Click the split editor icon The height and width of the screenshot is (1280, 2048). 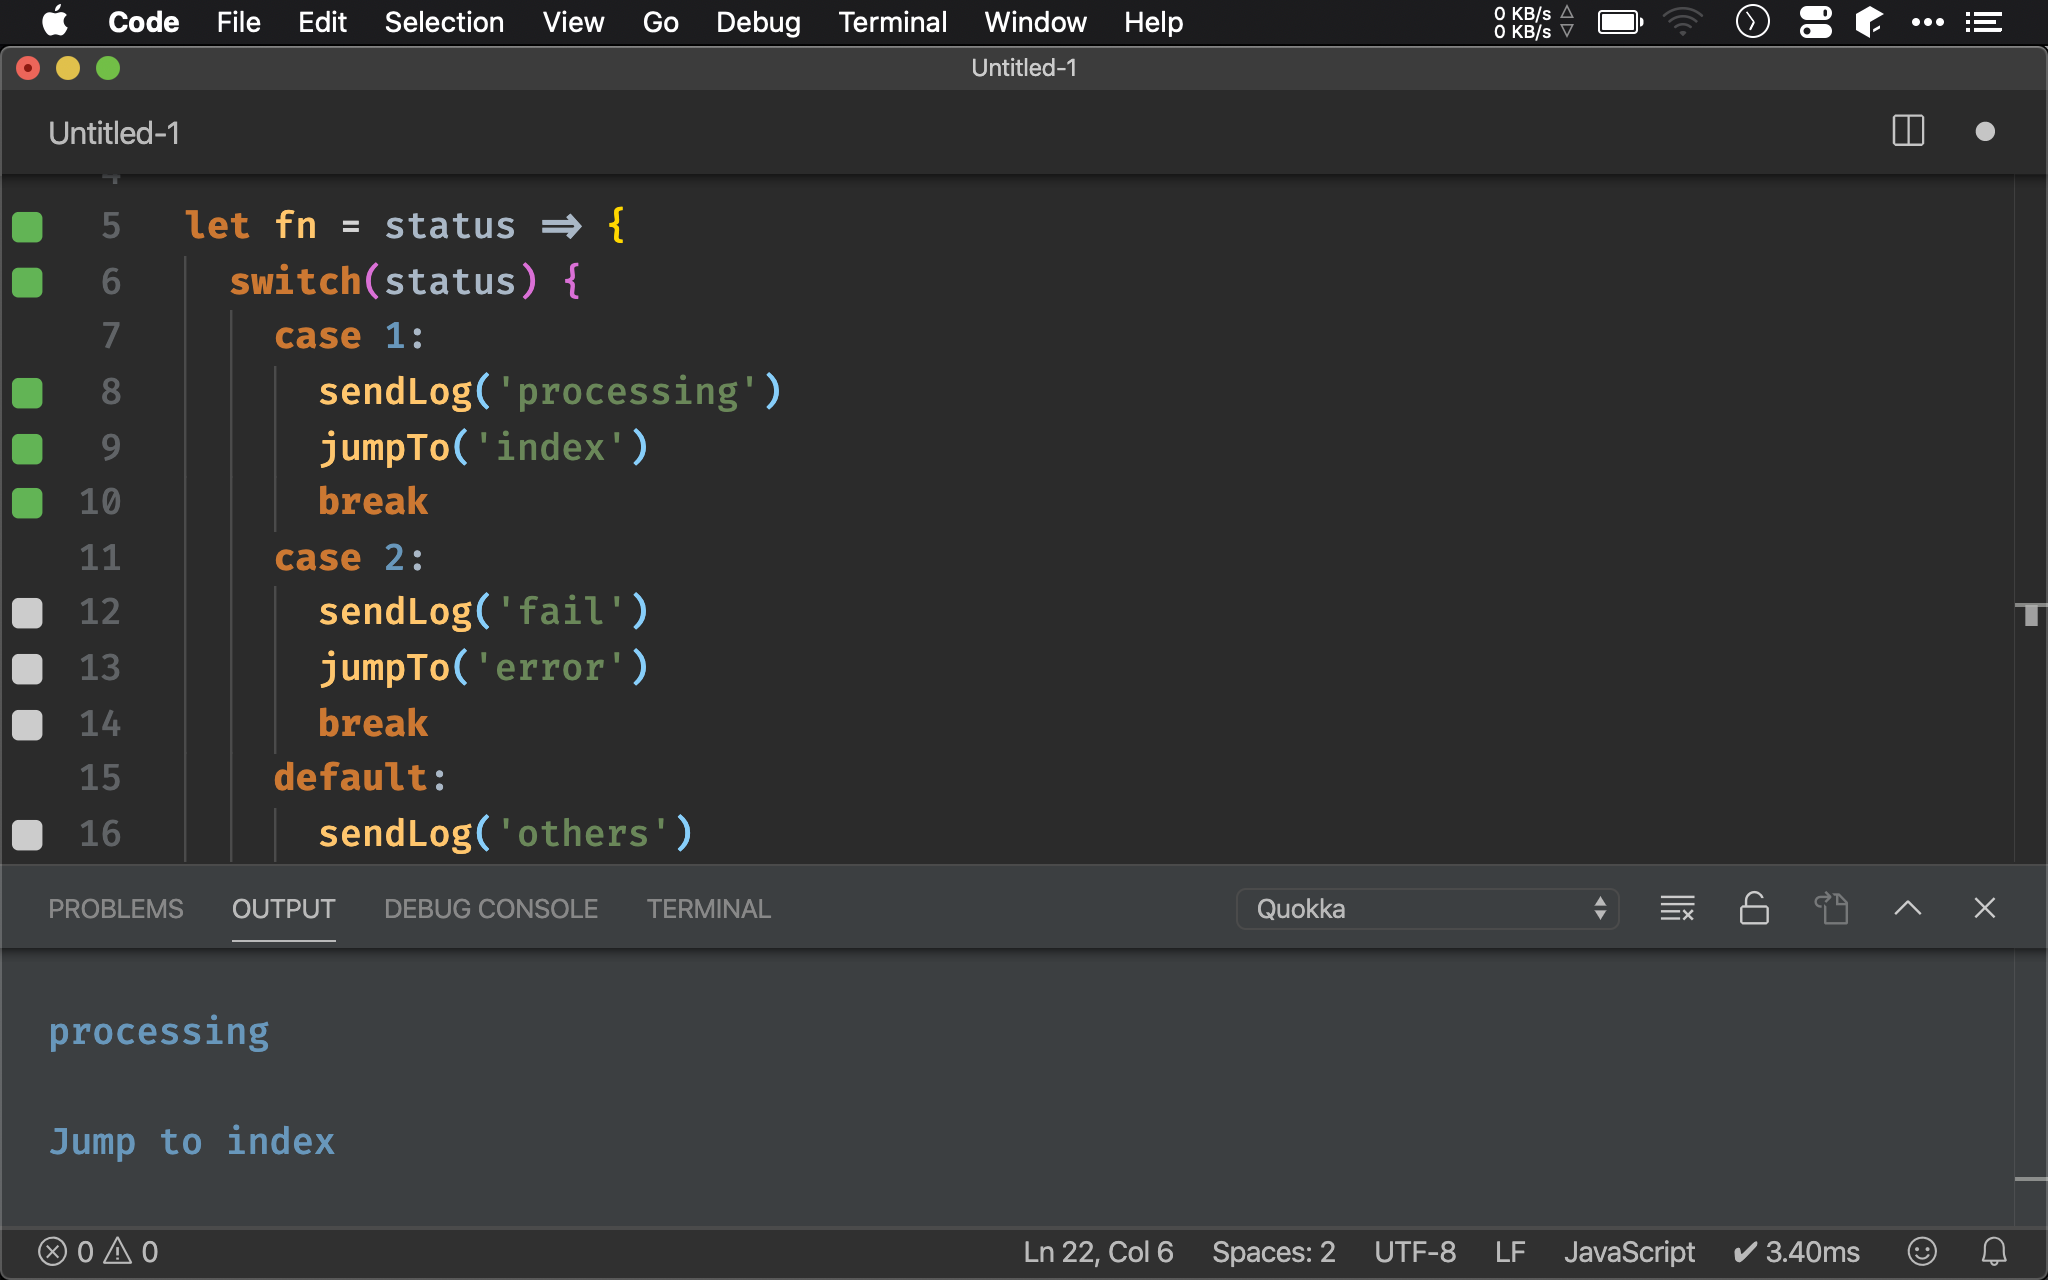(1908, 133)
